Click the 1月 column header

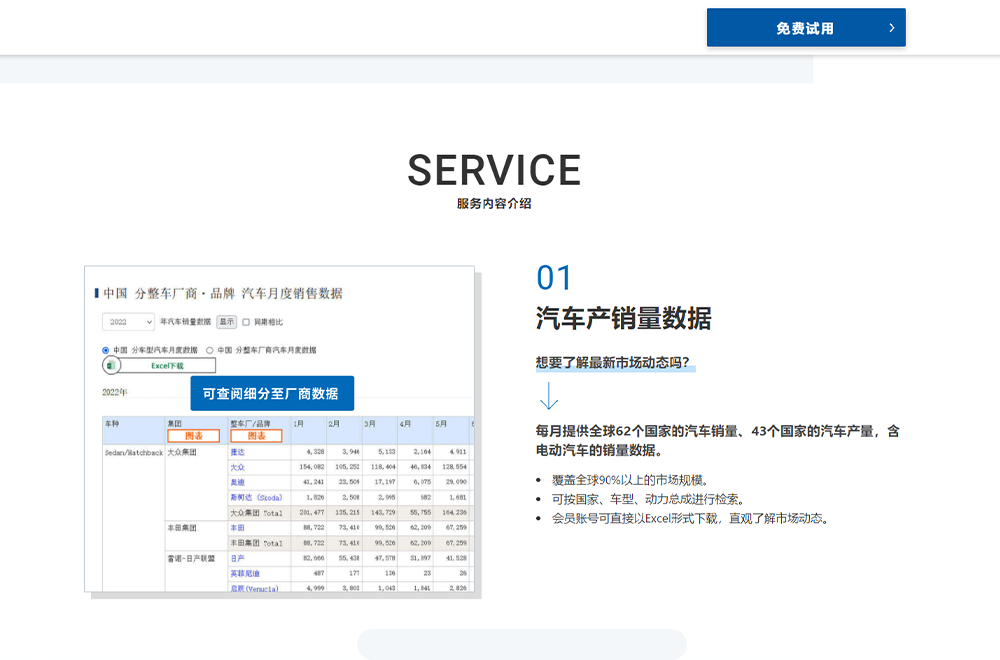pyautogui.click(x=298, y=423)
